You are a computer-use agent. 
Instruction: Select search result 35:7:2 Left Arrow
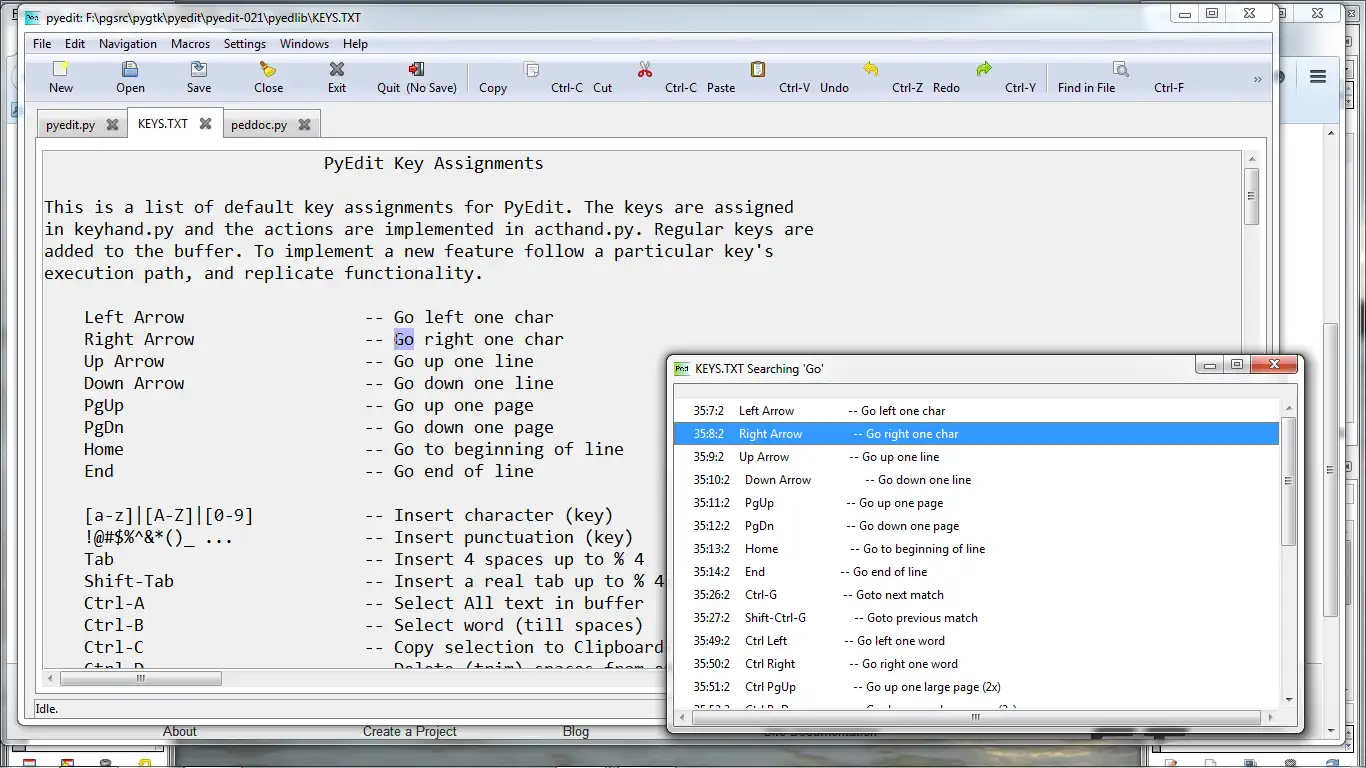pyautogui.click(x=976, y=411)
